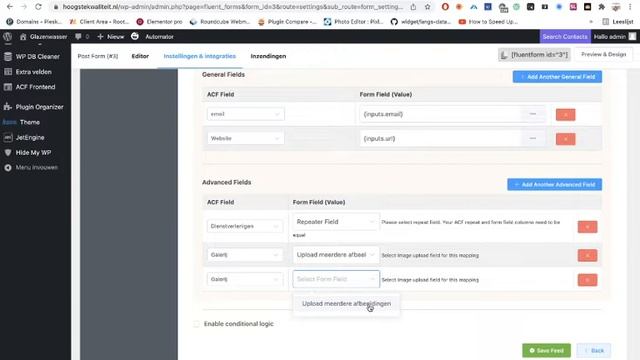Click the Post Form (#3) title
The width and height of the screenshot is (640, 360).
(98, 56)
